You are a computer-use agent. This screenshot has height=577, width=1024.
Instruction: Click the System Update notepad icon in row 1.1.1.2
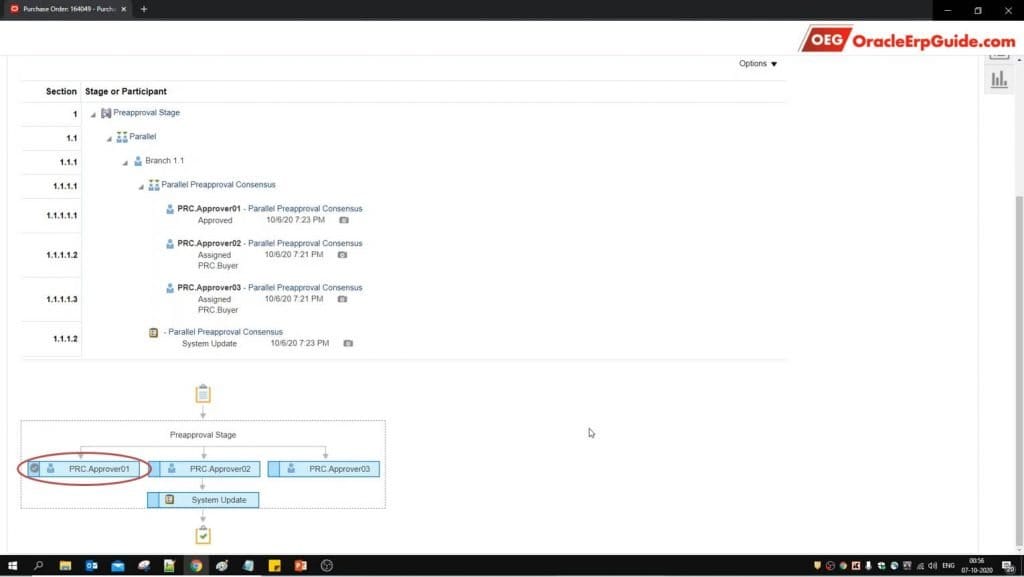click(x=153, y=332)
